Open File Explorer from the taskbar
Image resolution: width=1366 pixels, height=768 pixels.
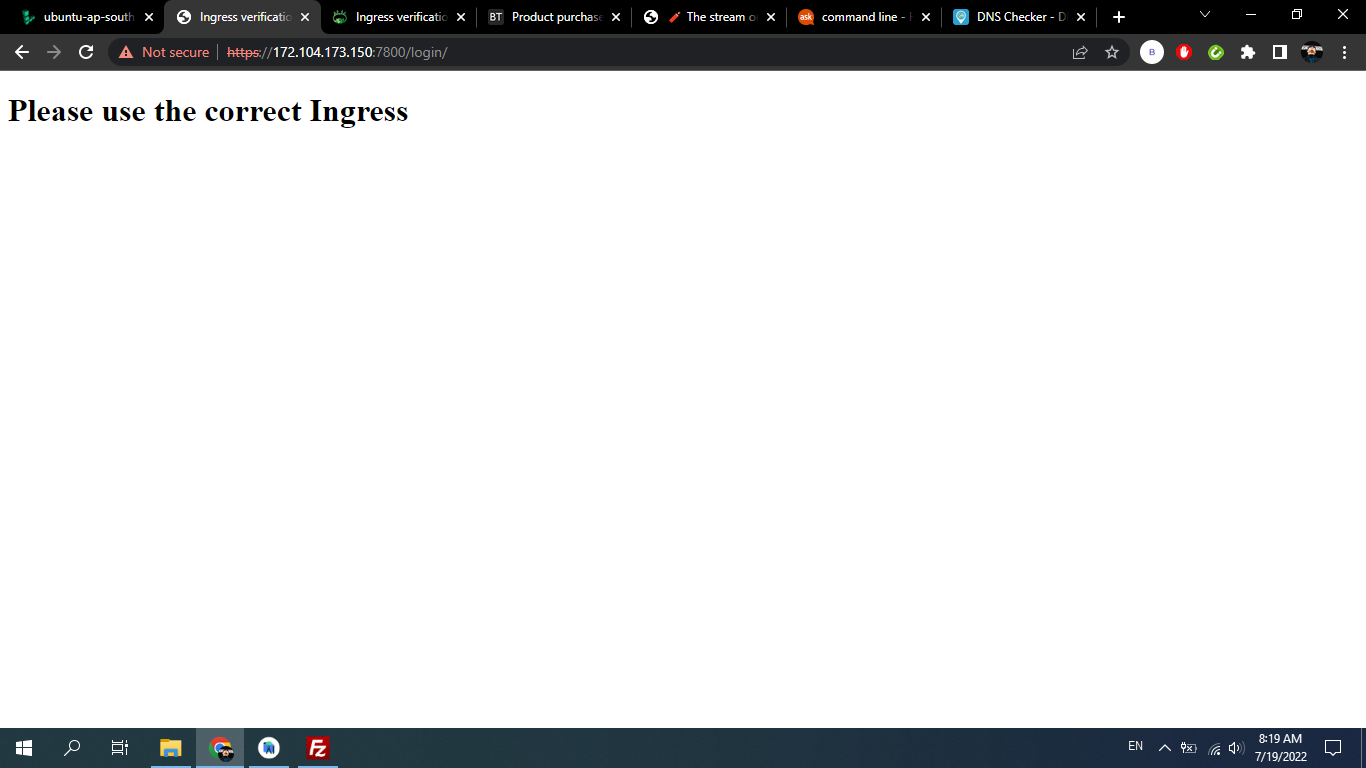click(x=171, y=748)
